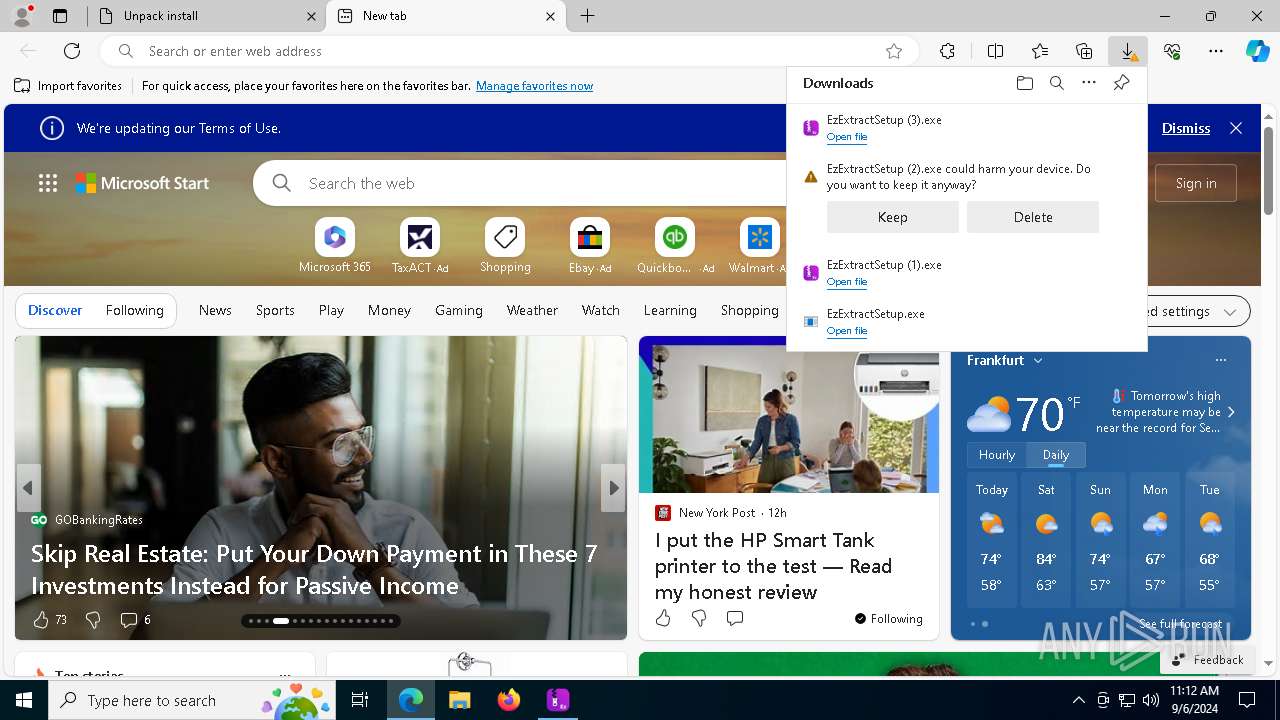Screen dimensions: 1280x720
Task: Go to next carousel story
Action: point(613,488)
